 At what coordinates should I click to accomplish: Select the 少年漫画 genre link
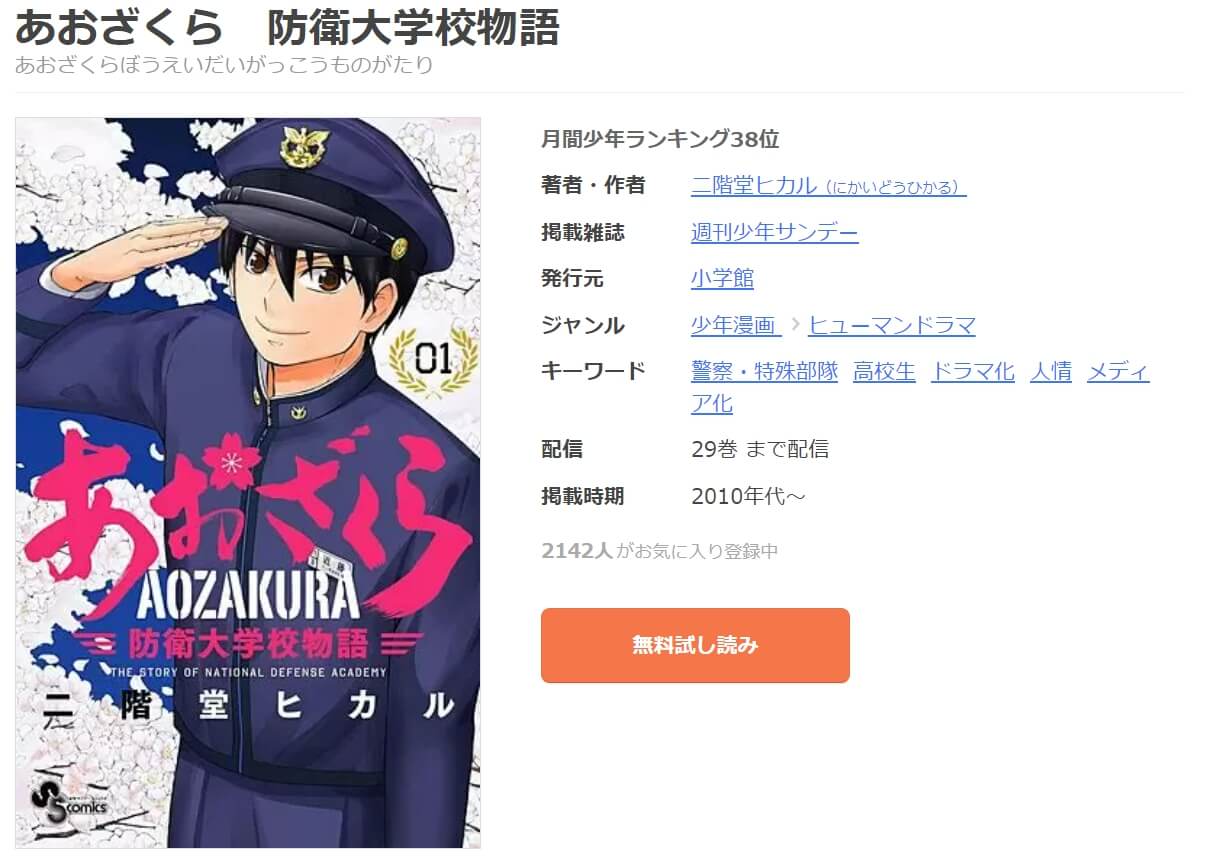[x=735, y=325]
